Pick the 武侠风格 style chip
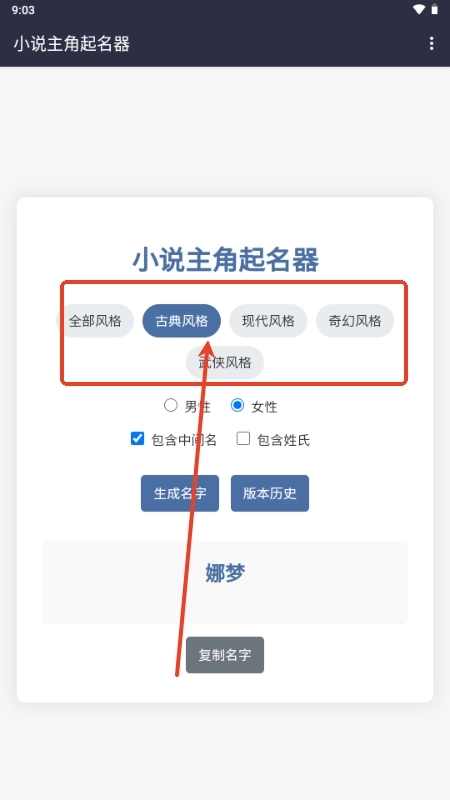Image resolution: width=450 pixels, height=800 pixels. coord(225,363)
